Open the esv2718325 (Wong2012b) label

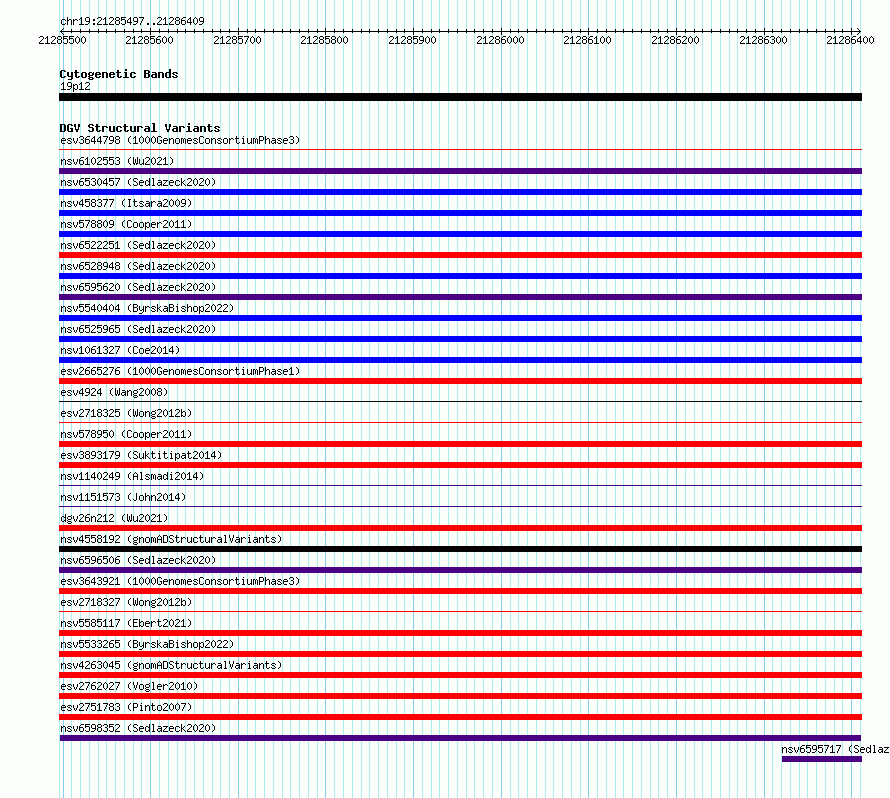(x=126, y=413)
